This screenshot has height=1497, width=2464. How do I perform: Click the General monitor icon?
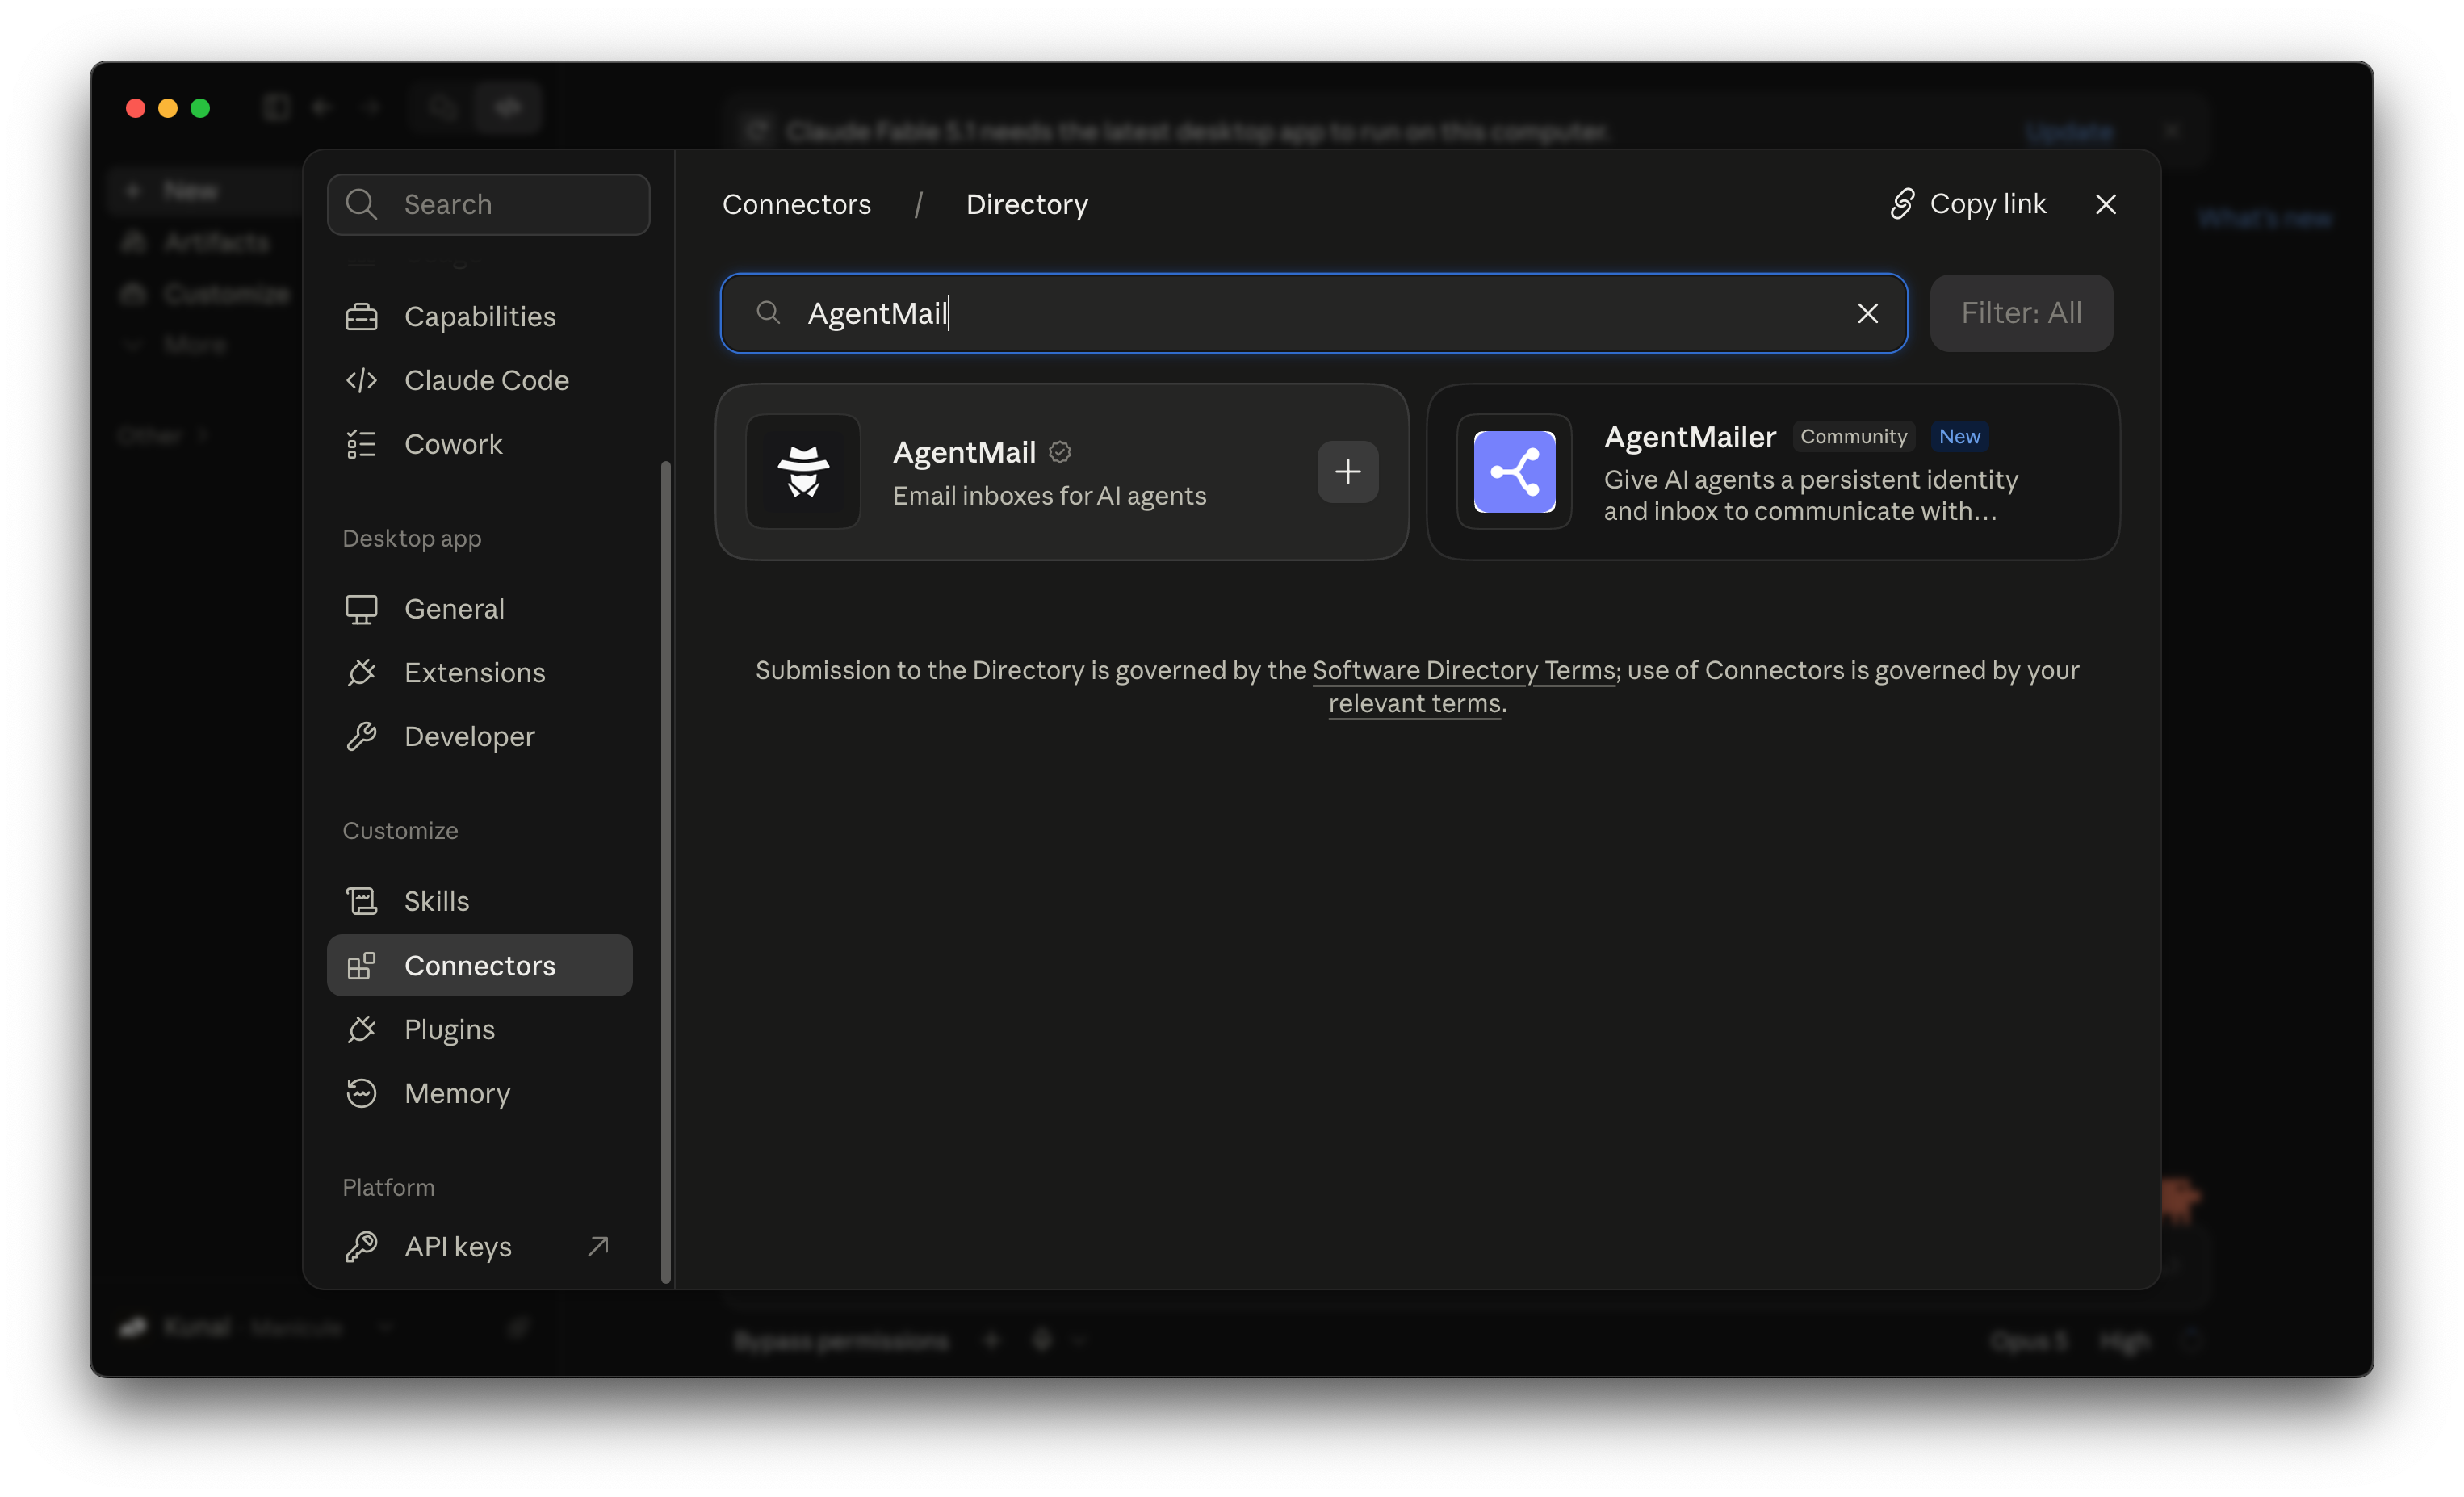click(x=361, y=609)
